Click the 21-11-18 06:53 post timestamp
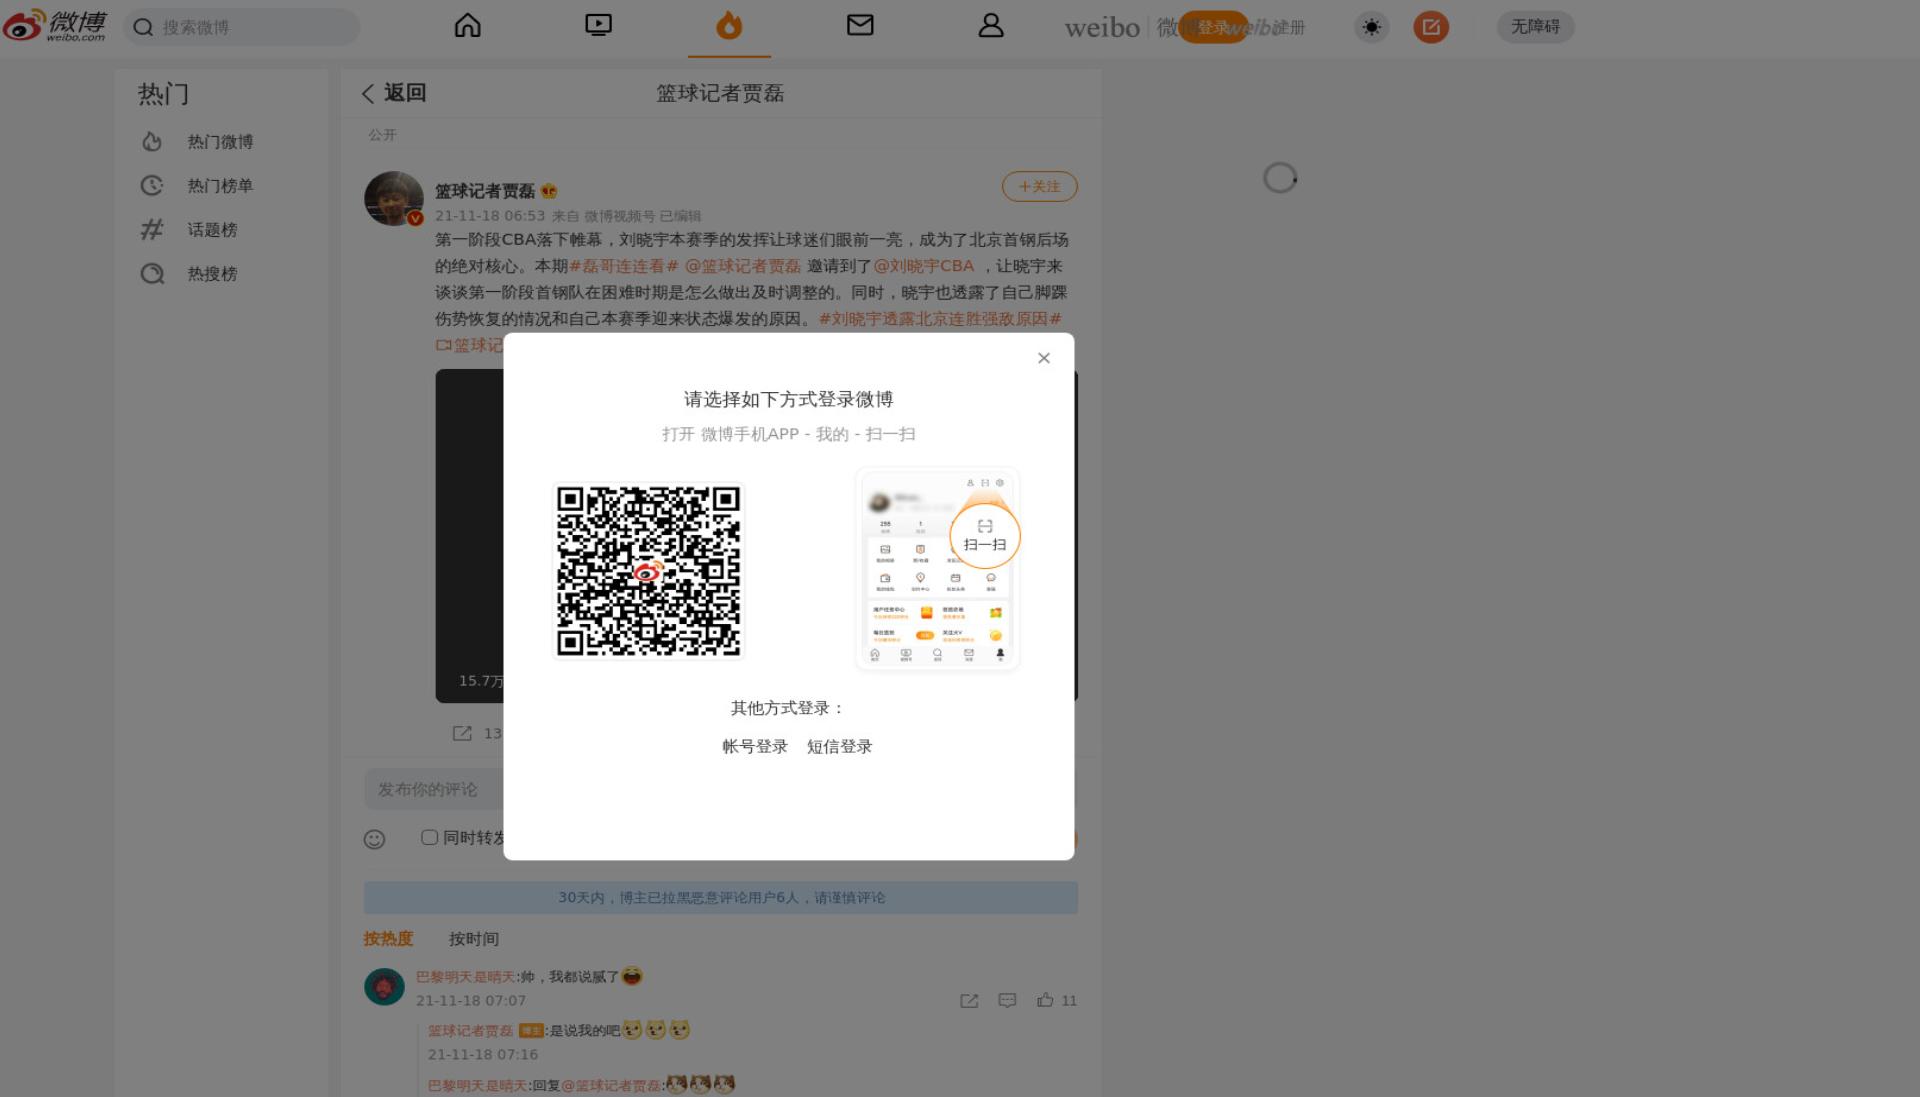 tap(490, 216)
